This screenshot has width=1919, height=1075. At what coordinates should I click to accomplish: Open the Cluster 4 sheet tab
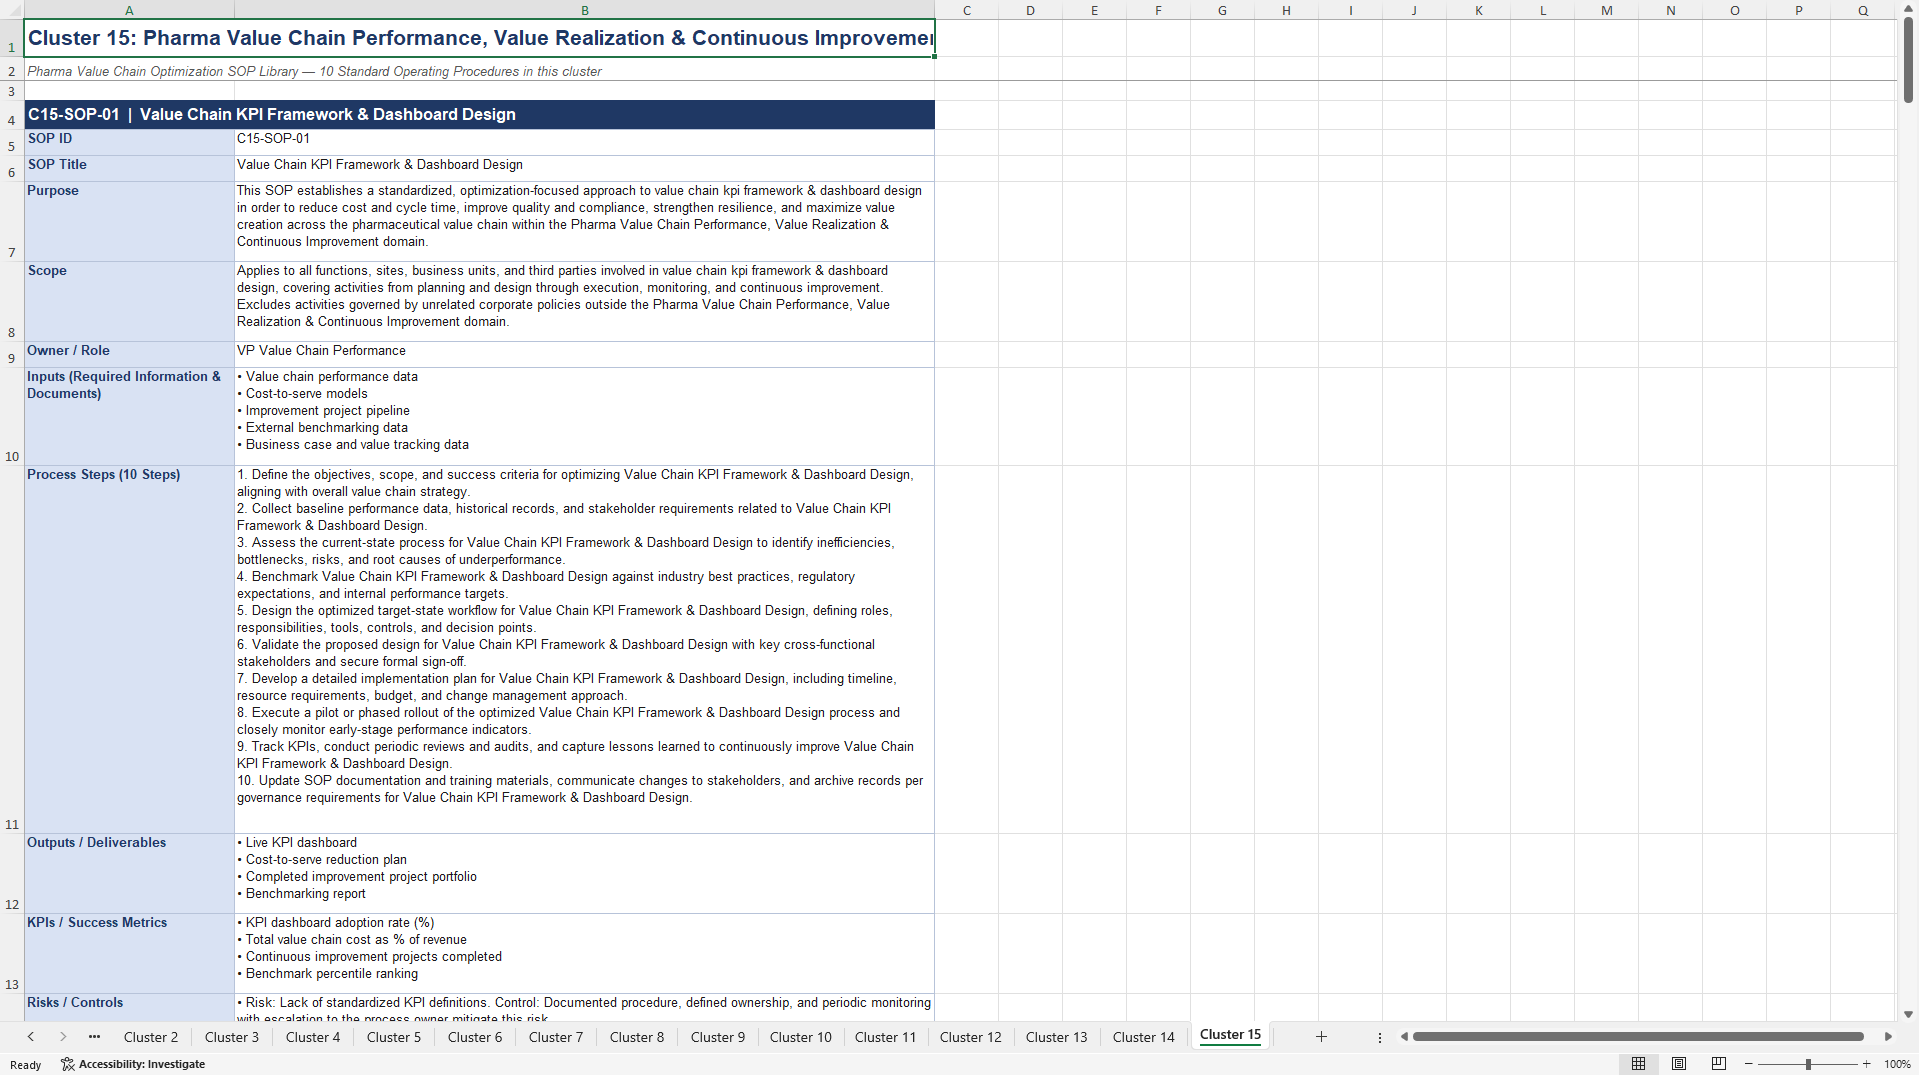[313, 1037]
